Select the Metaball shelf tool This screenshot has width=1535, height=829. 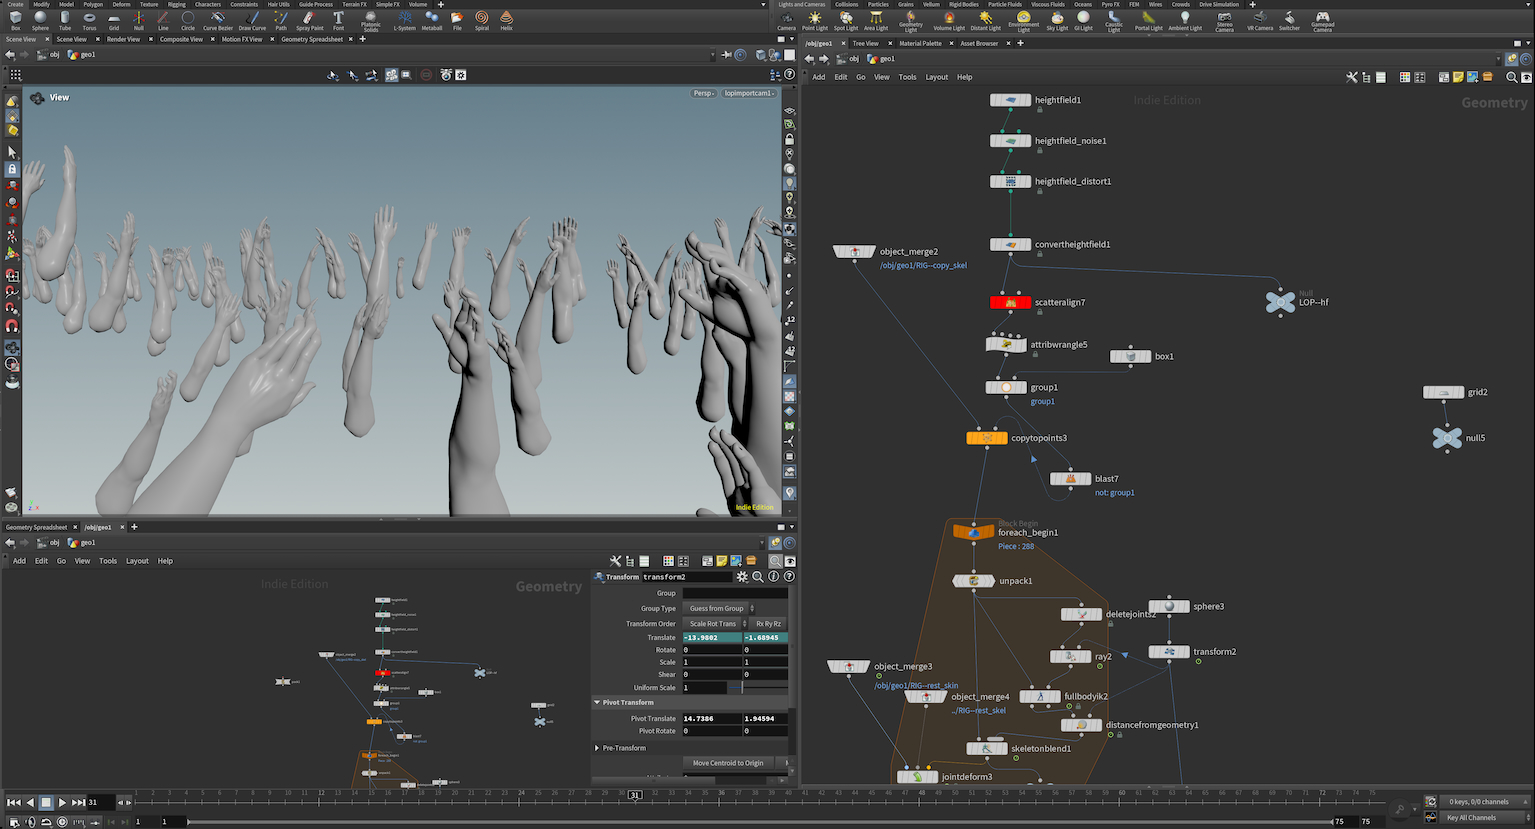tap(431, 20)
